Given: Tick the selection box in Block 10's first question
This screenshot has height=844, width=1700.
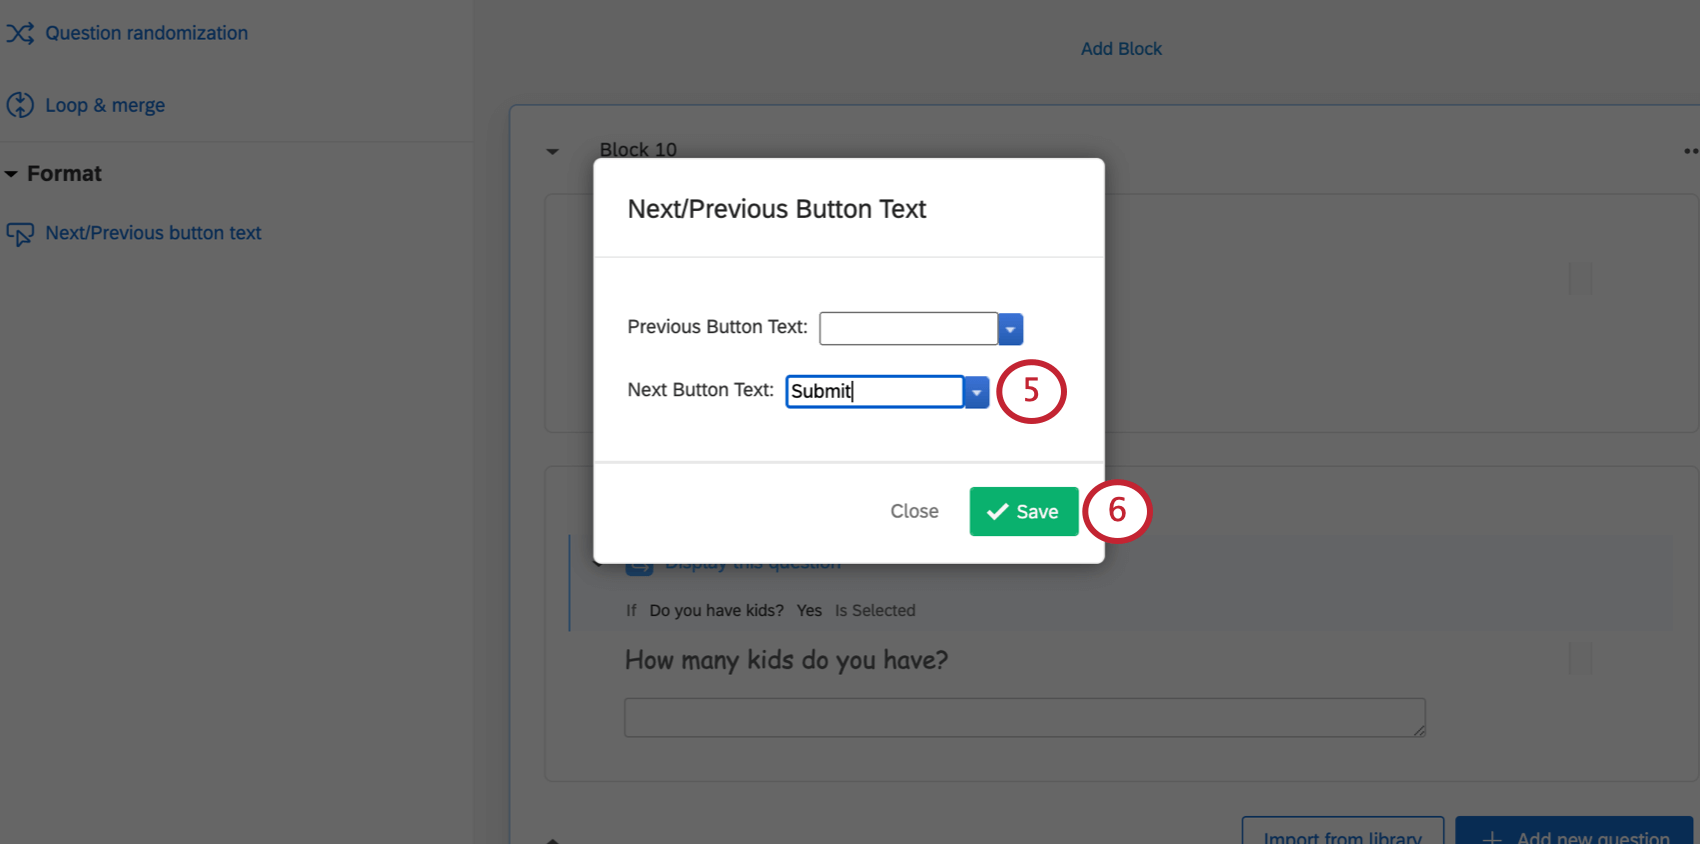Looking at the screenshot, I should (x=1579, y=280).
